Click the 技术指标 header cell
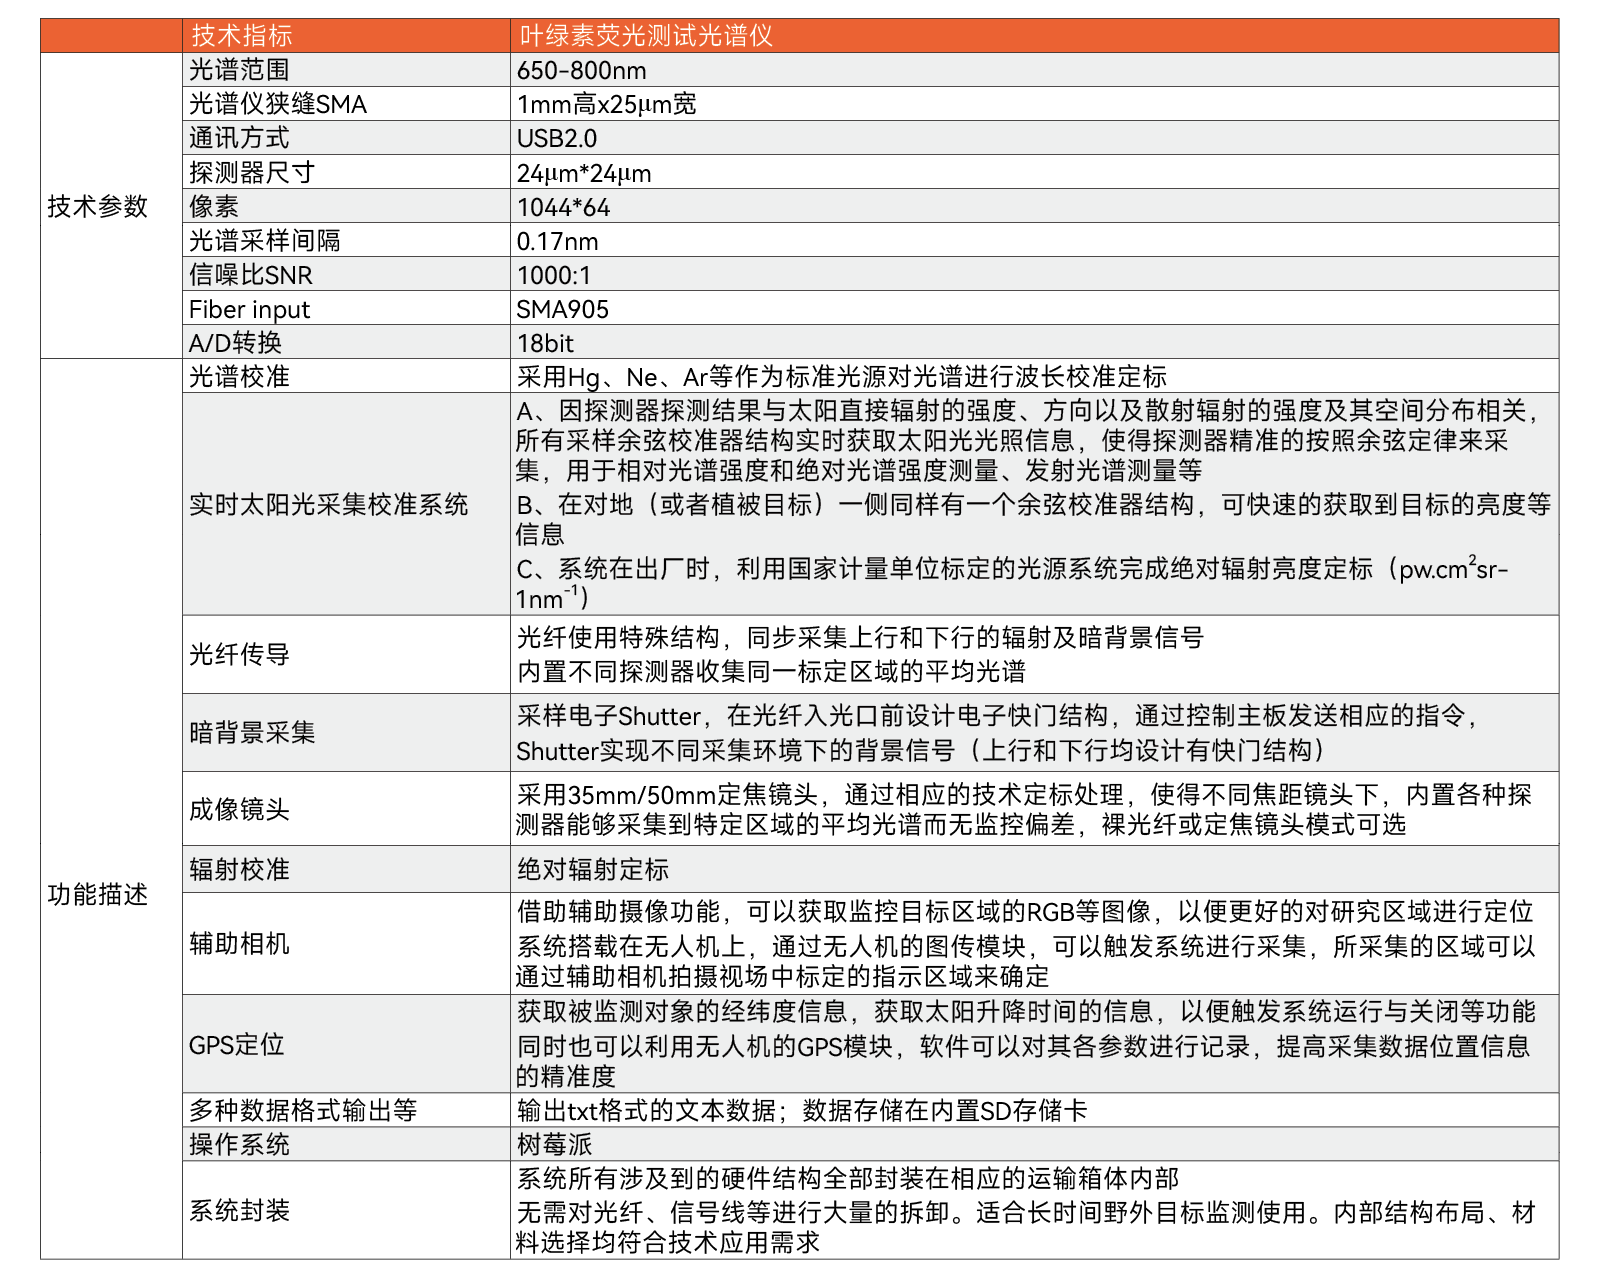The width and height of the screenshot is (1609, 1281). click(242, 36)
